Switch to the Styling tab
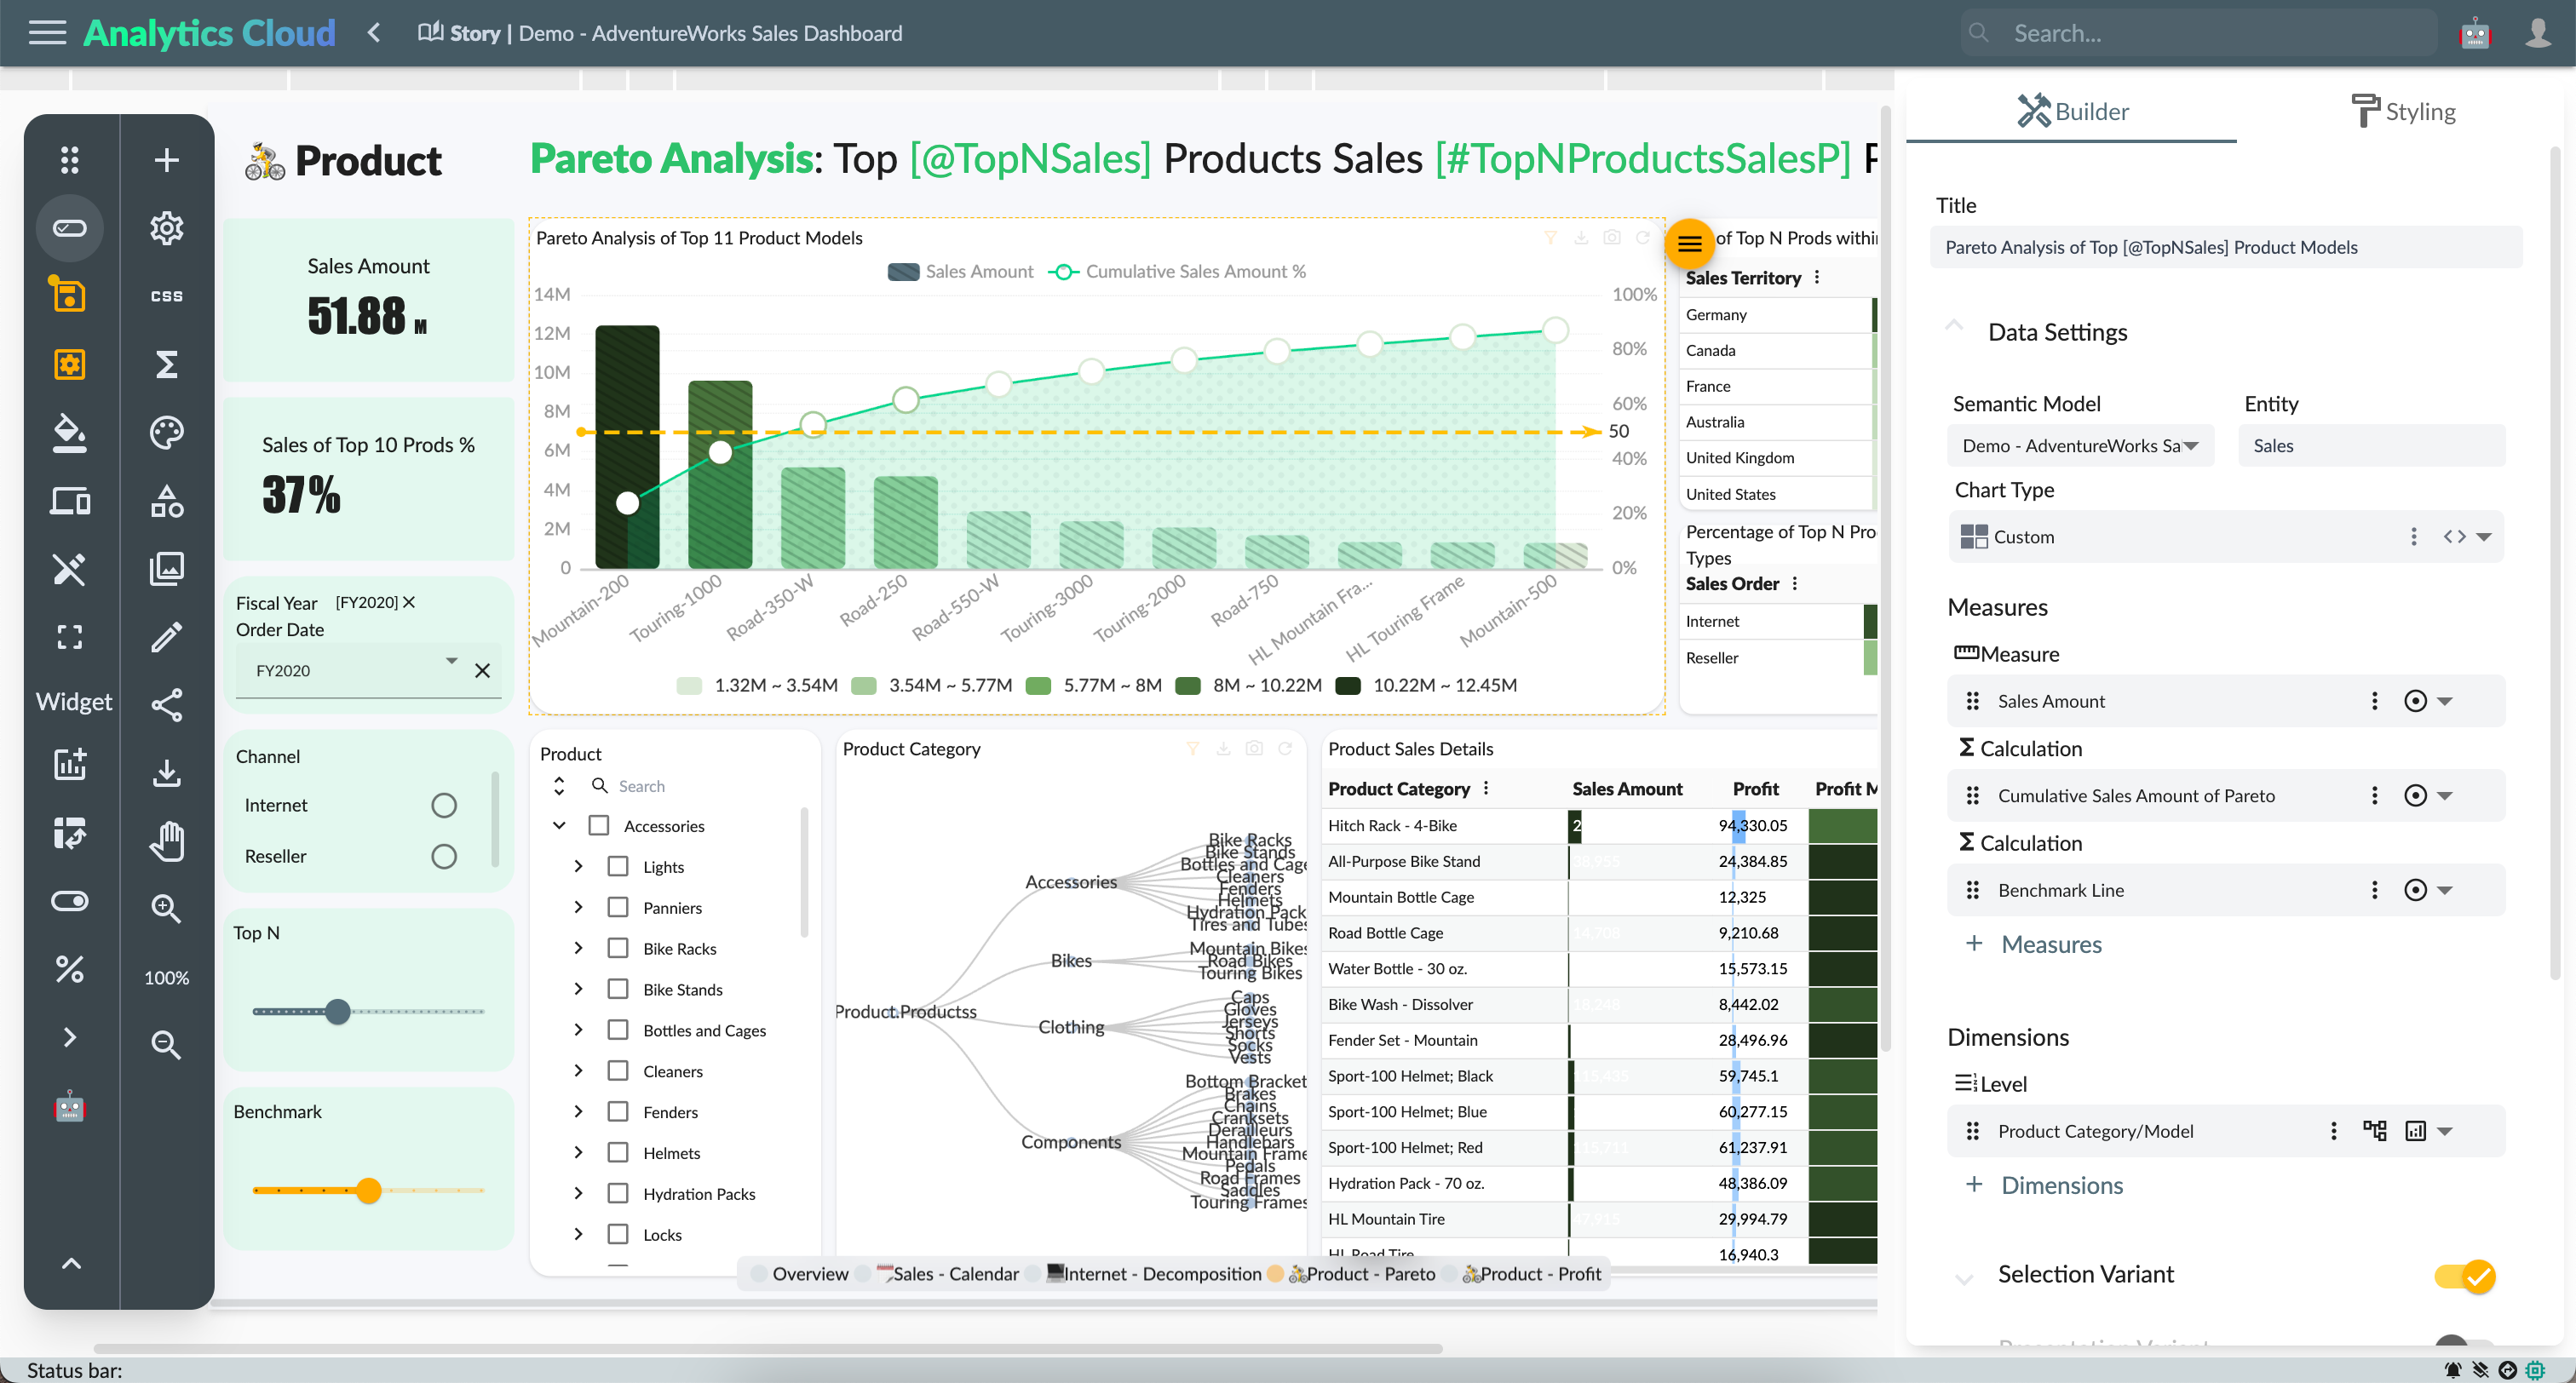This screenshot has height=1383, width=2576. pyautogui.click(x=2404, y=111)
